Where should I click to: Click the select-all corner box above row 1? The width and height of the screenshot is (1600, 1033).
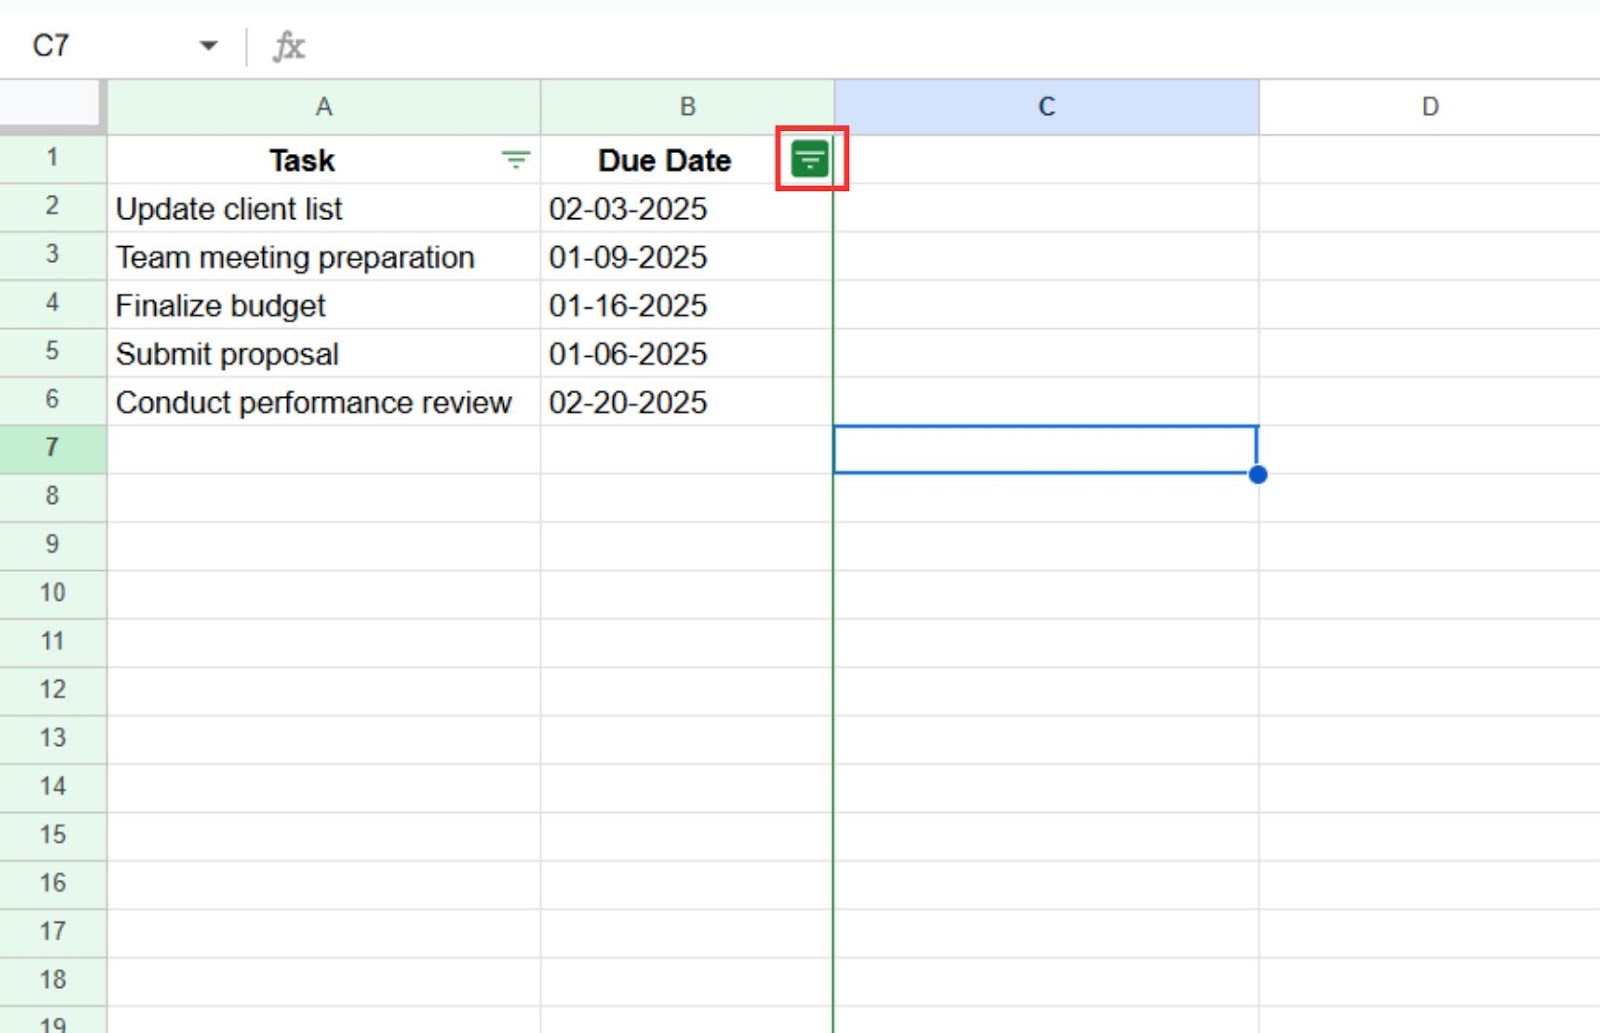tap(52, 107)
